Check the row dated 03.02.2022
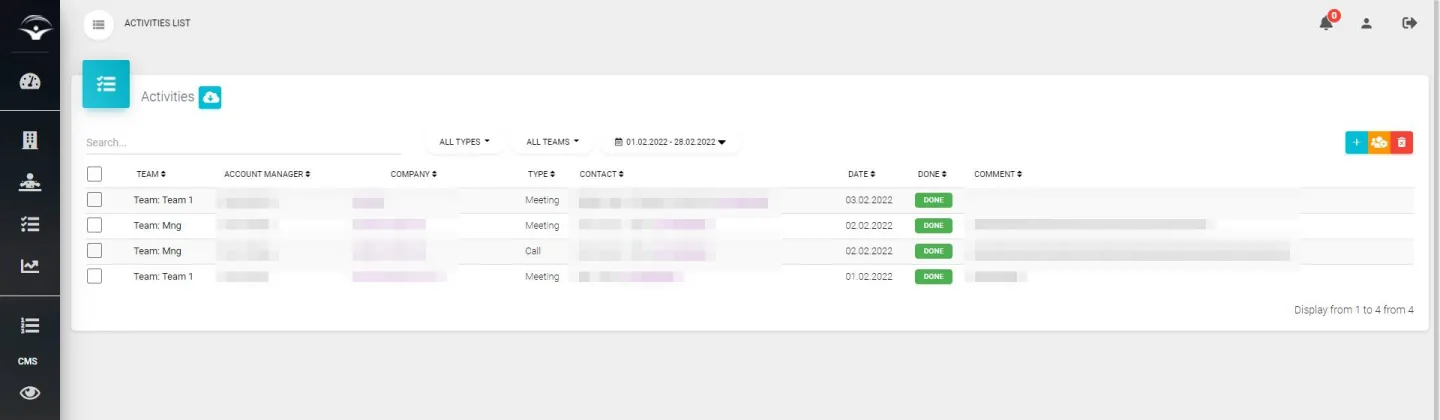 (x=95, y=200)
